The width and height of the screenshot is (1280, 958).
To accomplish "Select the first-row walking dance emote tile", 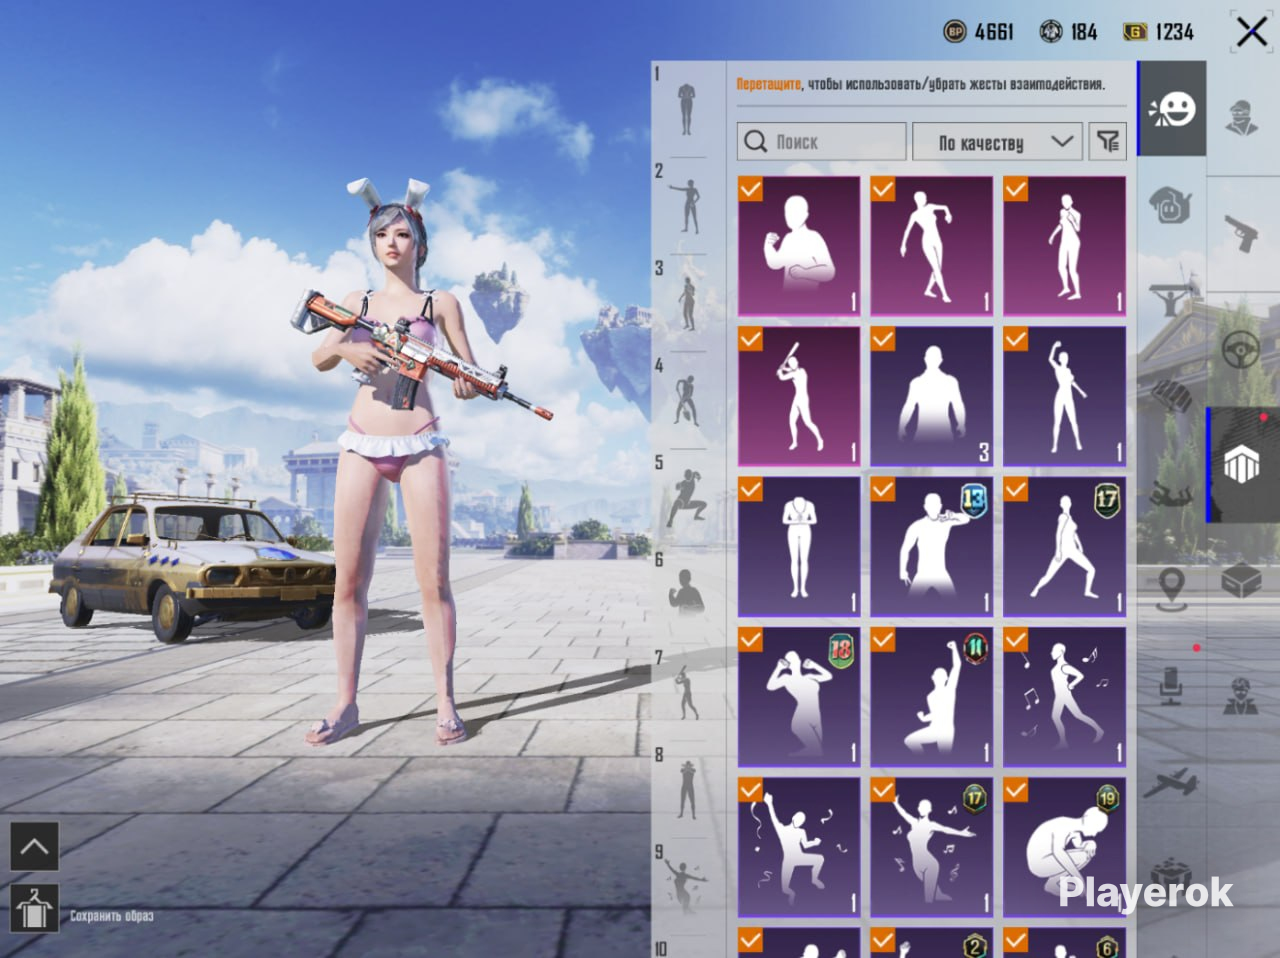I will tap(932, 246).
